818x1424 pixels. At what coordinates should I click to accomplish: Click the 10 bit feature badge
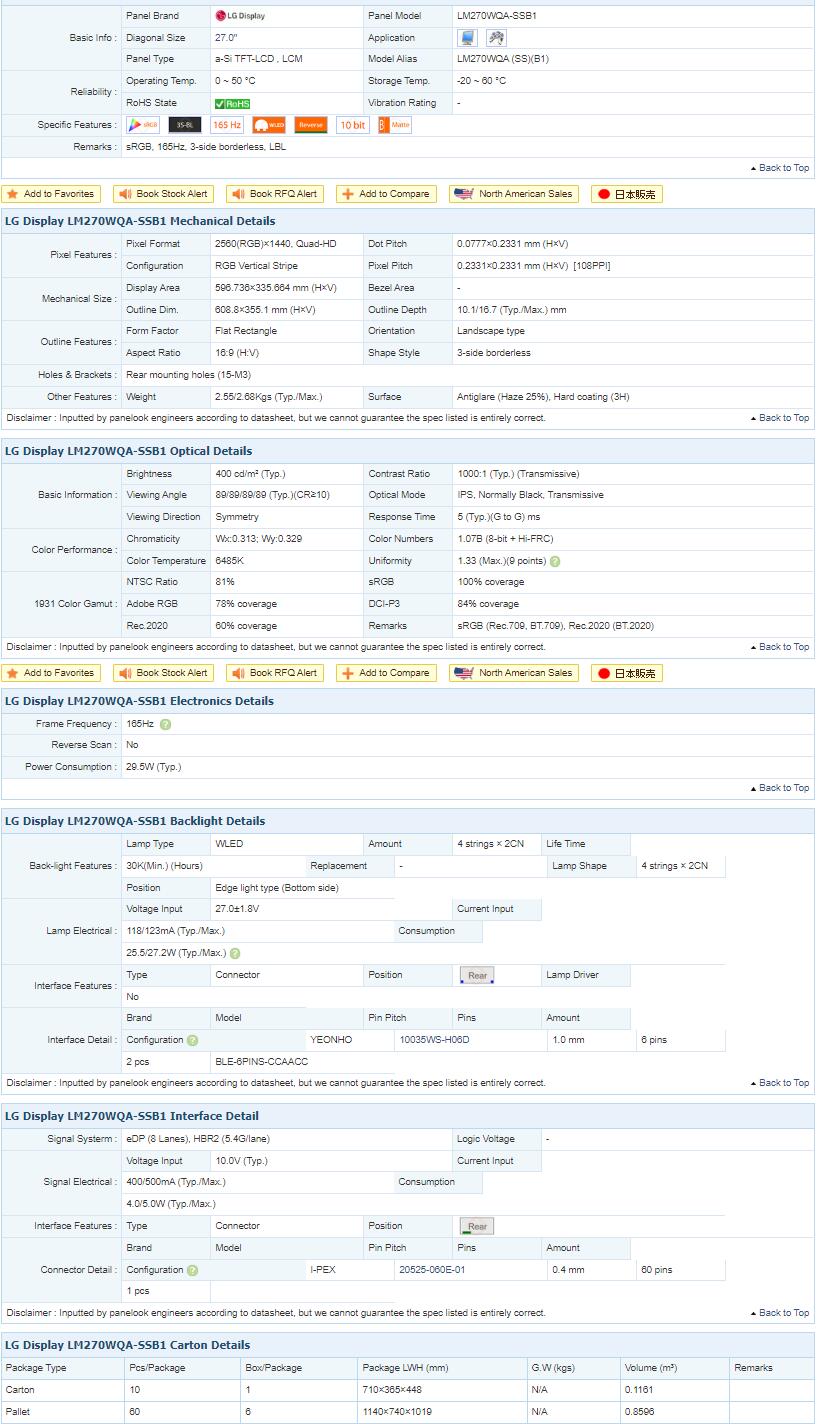pos(352,125)
